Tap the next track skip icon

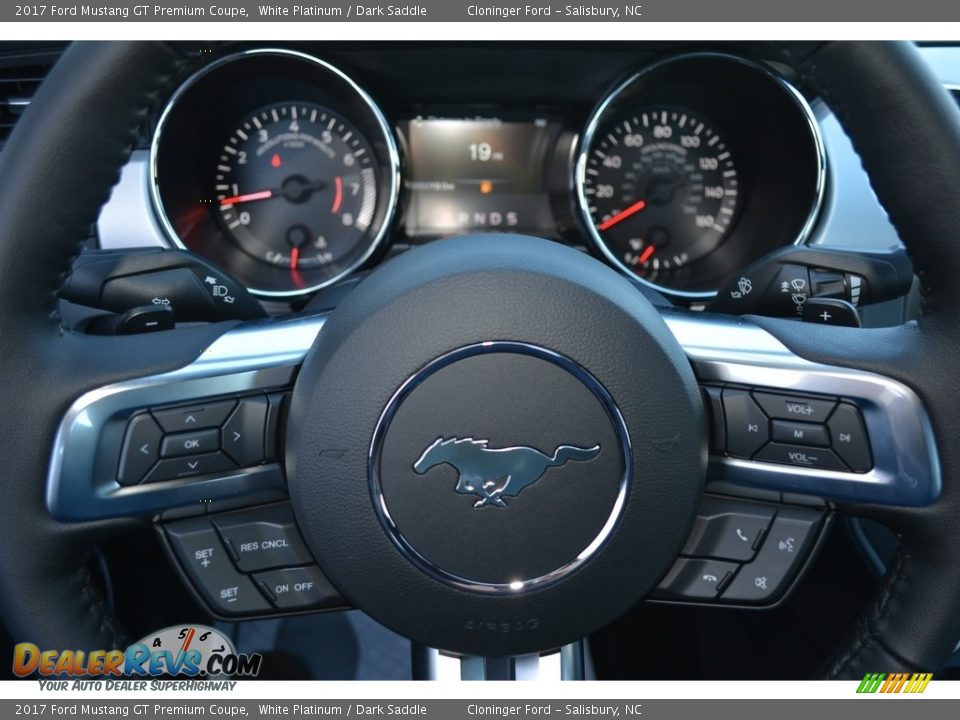(844, 438)
